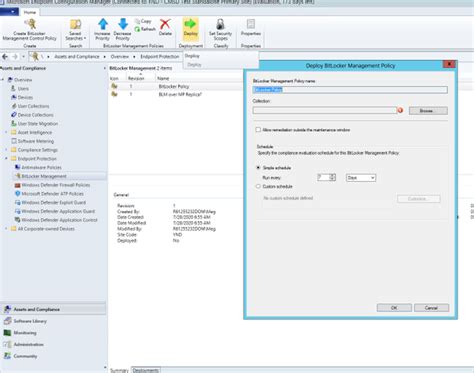Select Antimalware Policies node
The height and width of the screenshot is (373, 474).
pos(41,167)
